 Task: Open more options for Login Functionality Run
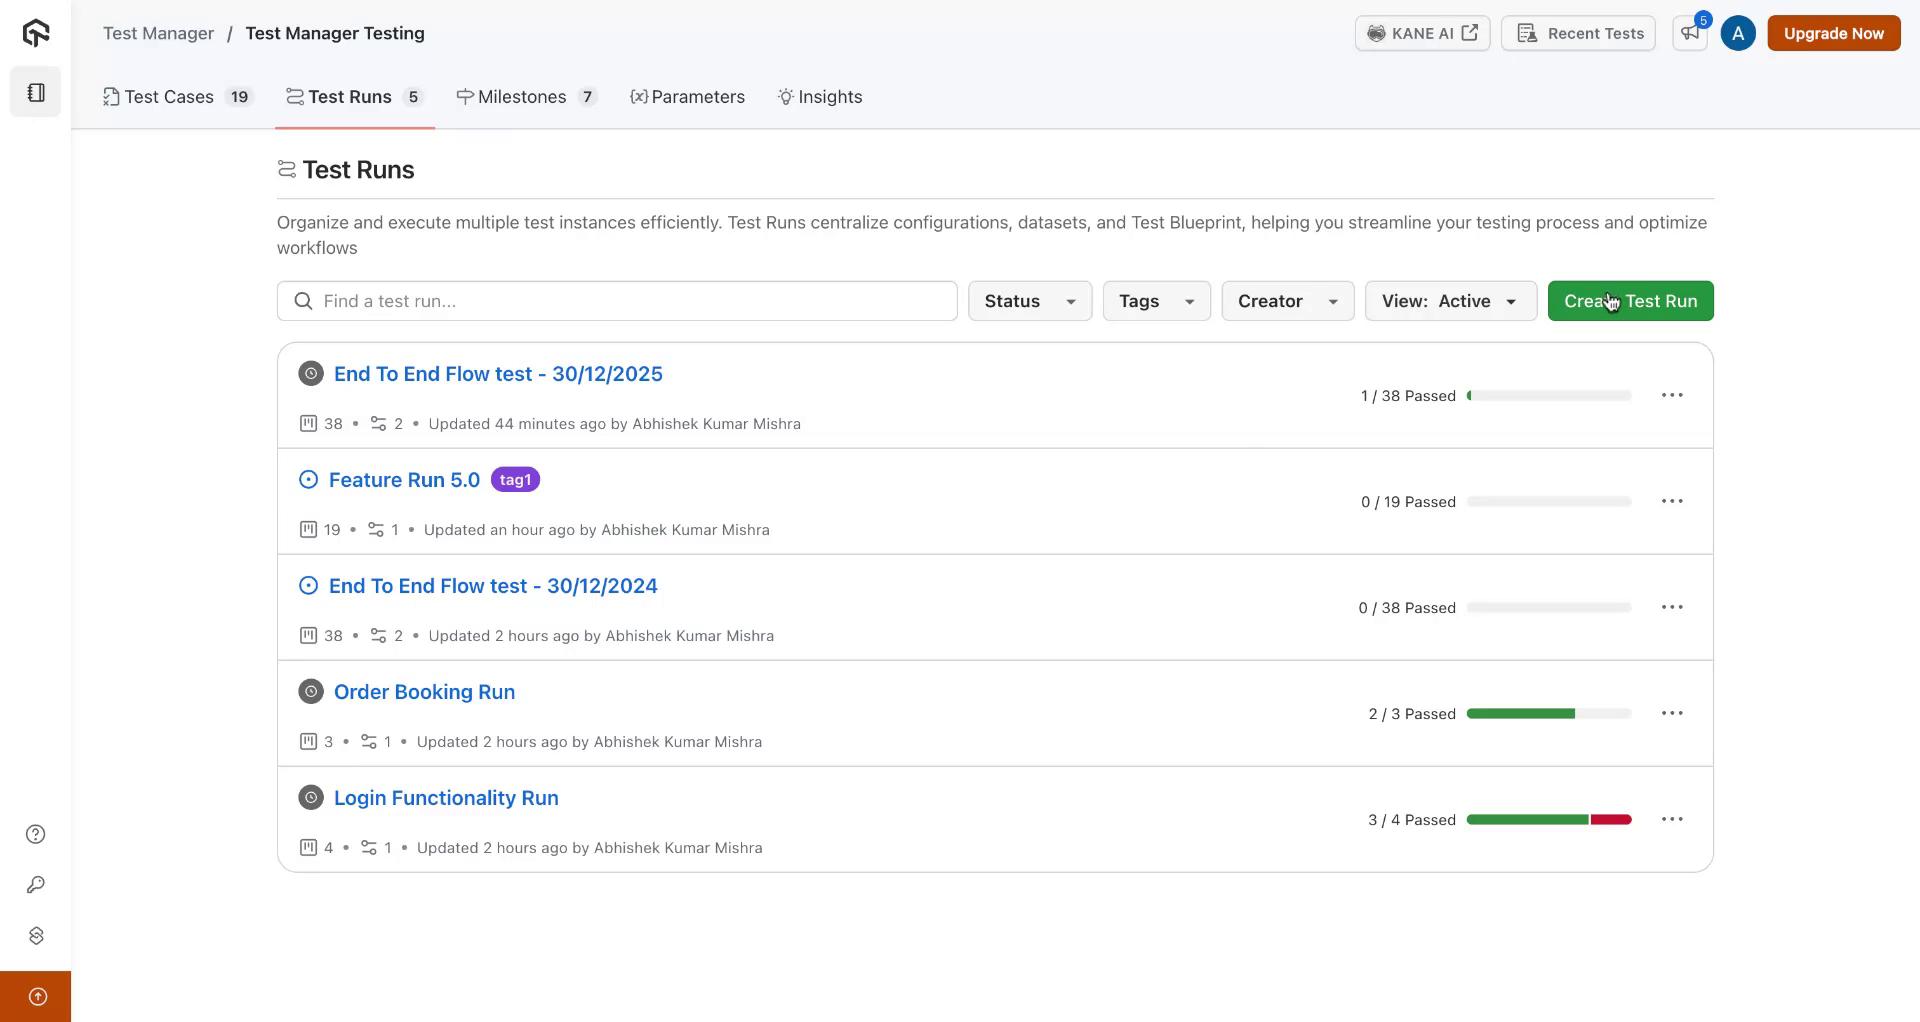click(x=1672, y=819)
